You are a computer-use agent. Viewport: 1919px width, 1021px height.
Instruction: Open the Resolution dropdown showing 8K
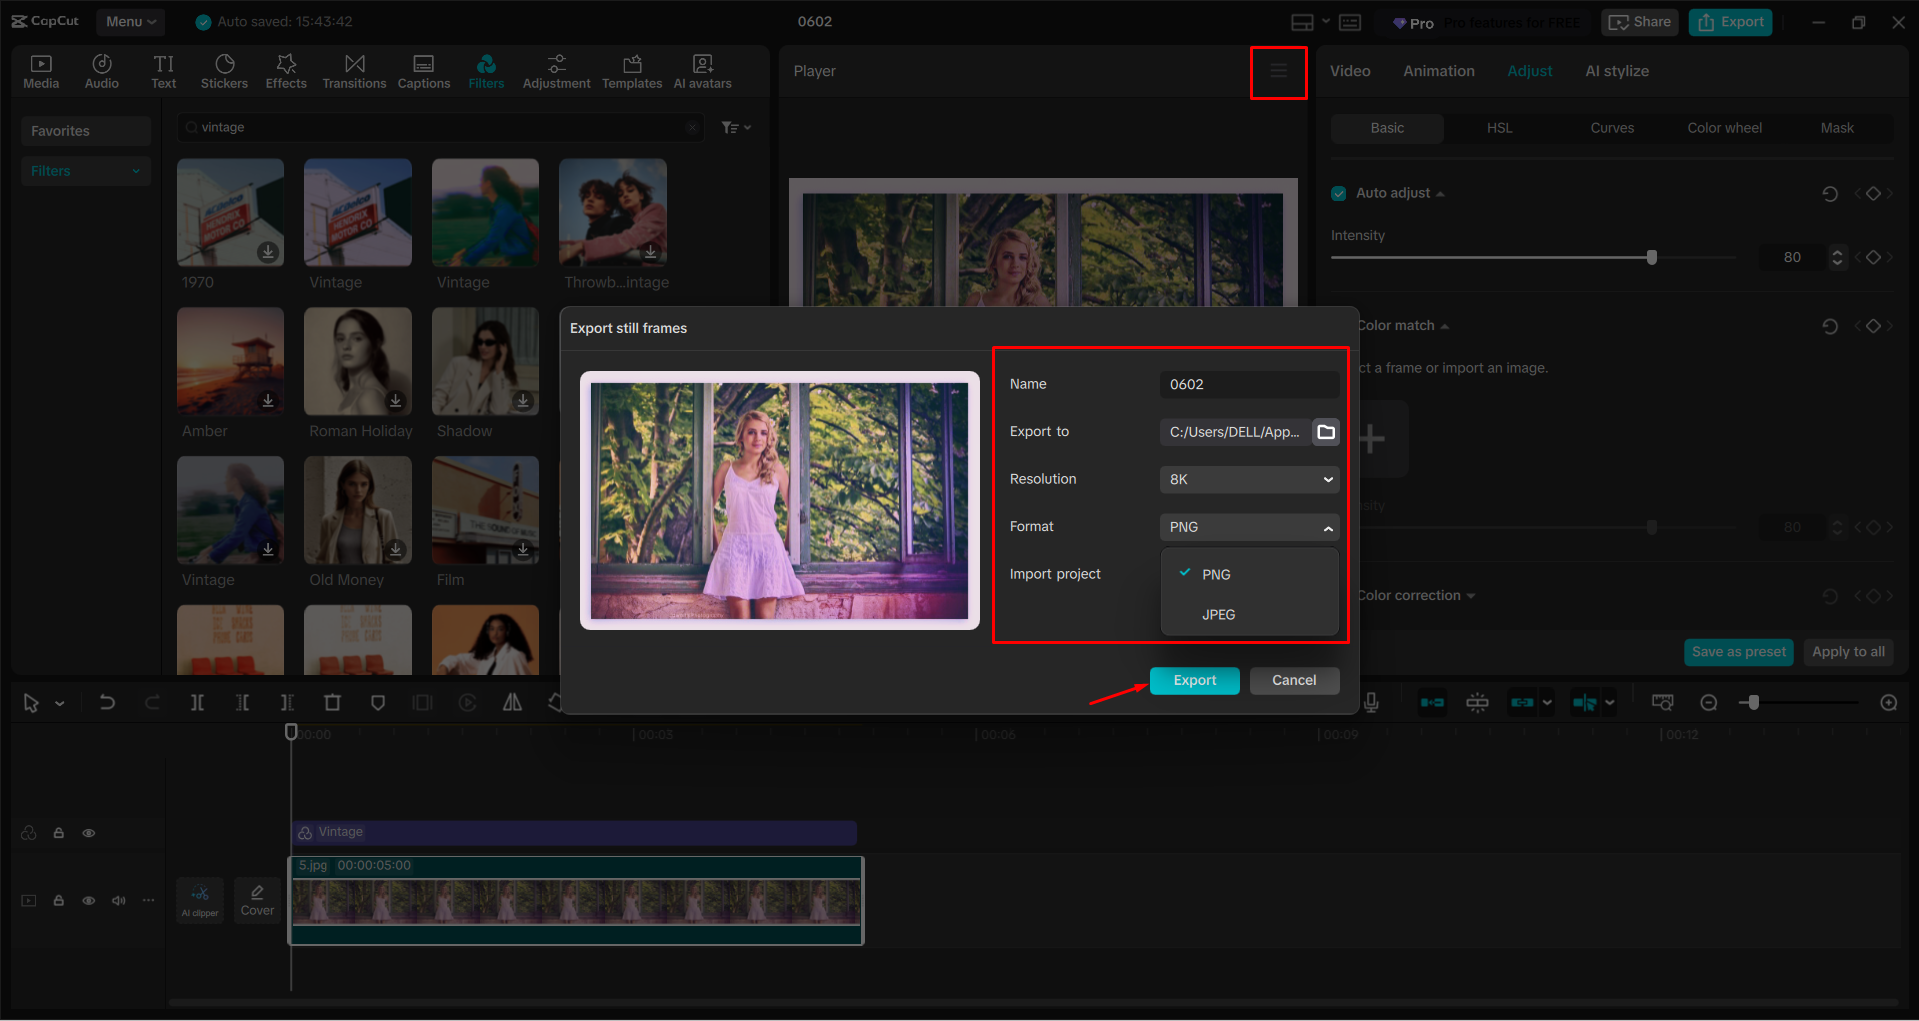click(1248, 479)
